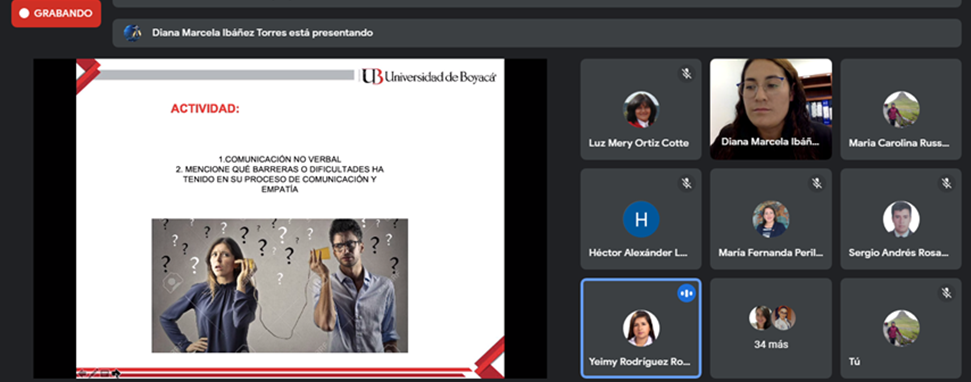Click the slideshow pen tool icon
This screenshot has height=382, width=971.
94,373
